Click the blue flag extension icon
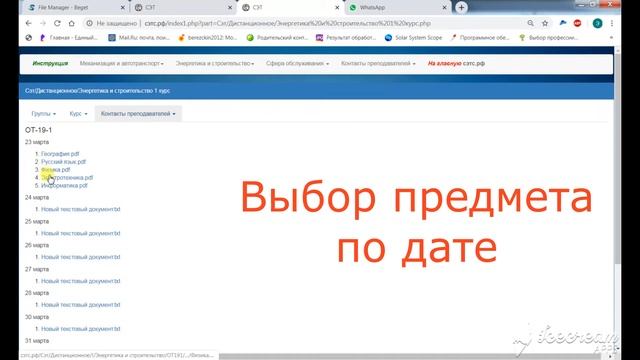 click(563, 23)
